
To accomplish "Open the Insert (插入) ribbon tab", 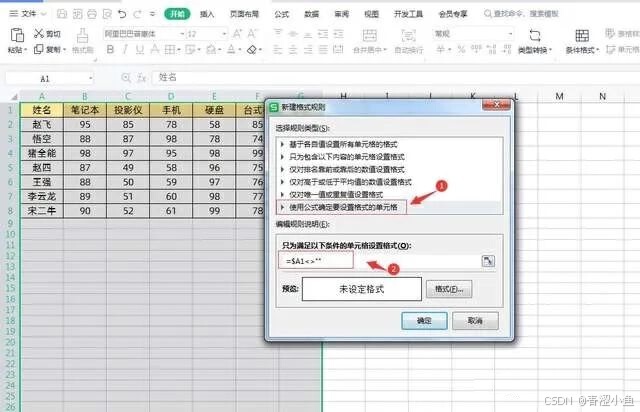I will pyautogui.click(x=207, y=14).
